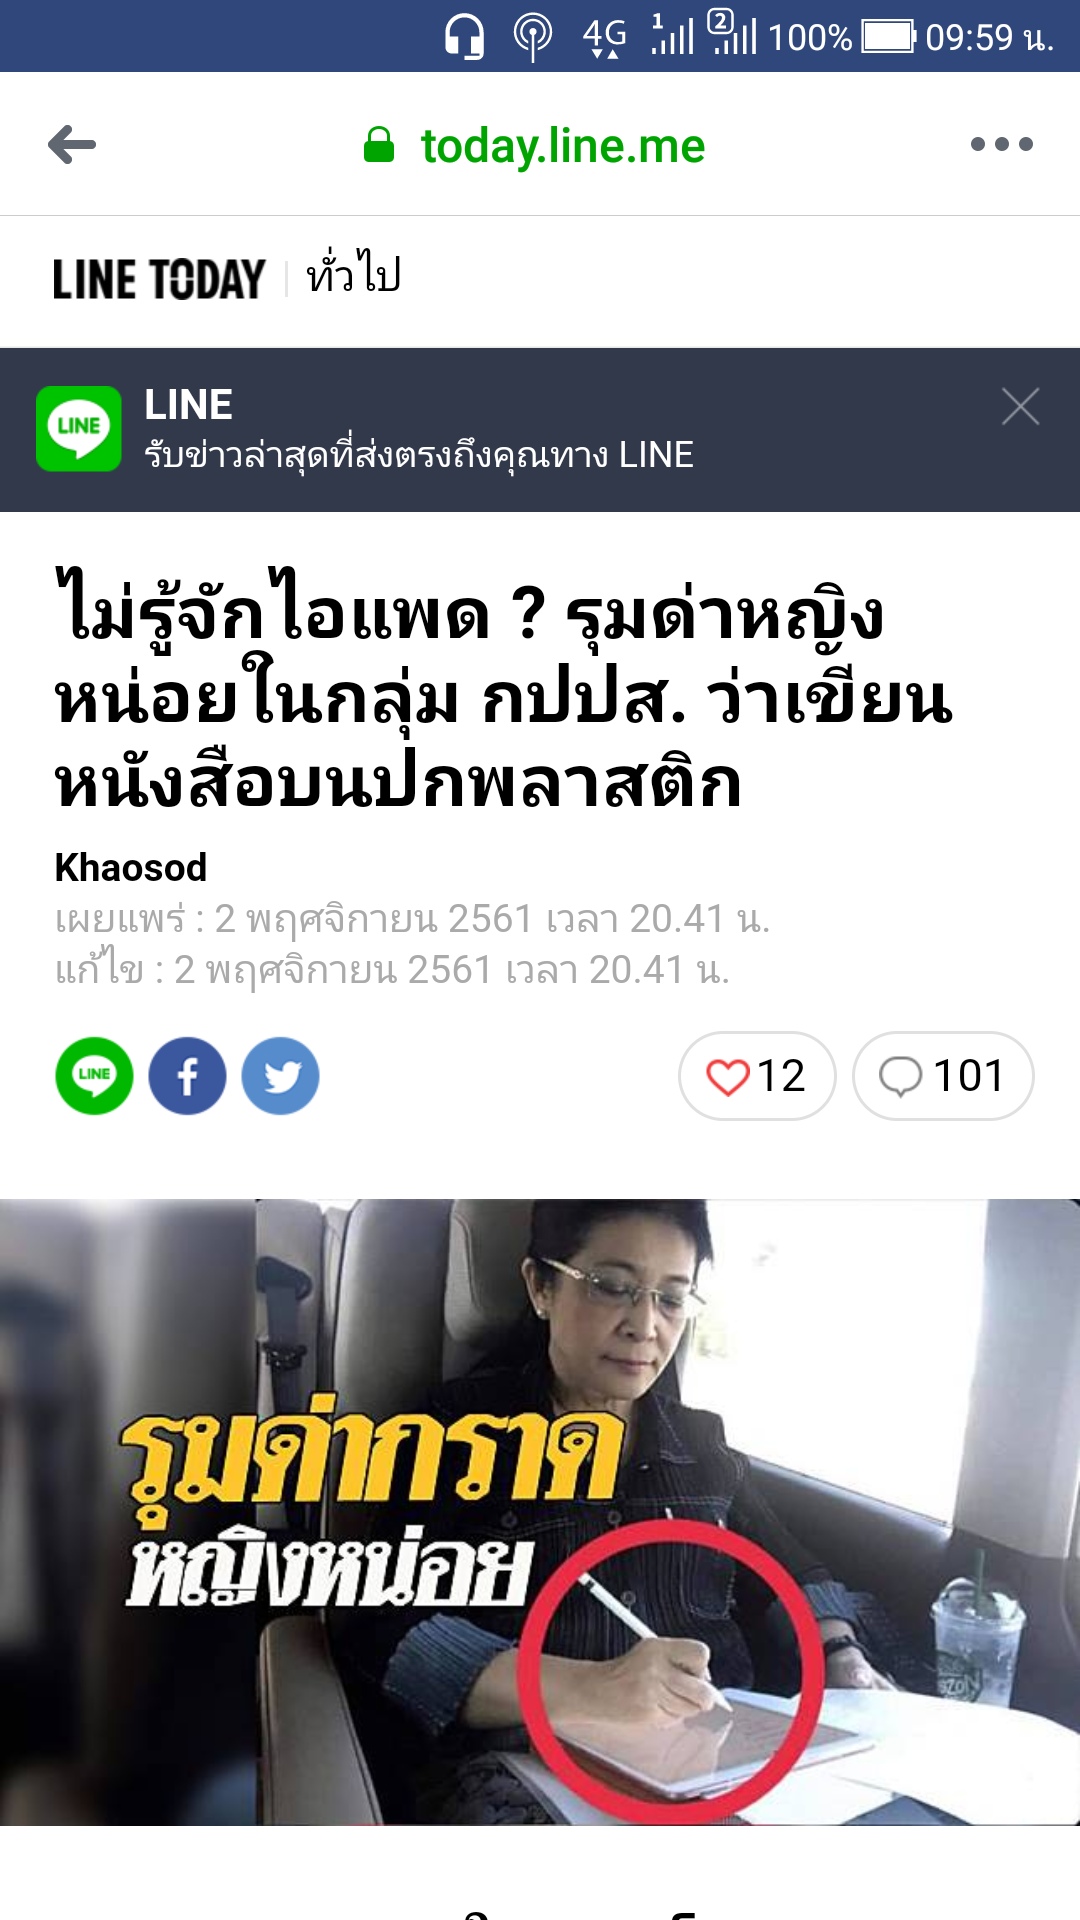Tap the 4G signal status icon
The image size is (1080, 1920).
tap(605, 37)
